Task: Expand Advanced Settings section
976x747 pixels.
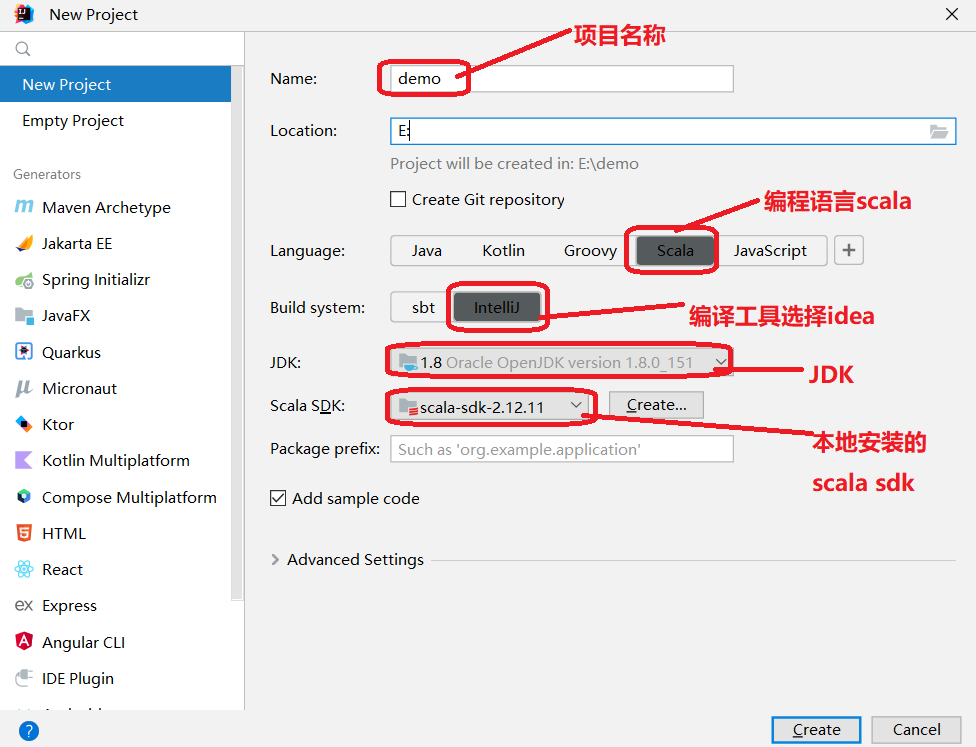Action: 276,560
